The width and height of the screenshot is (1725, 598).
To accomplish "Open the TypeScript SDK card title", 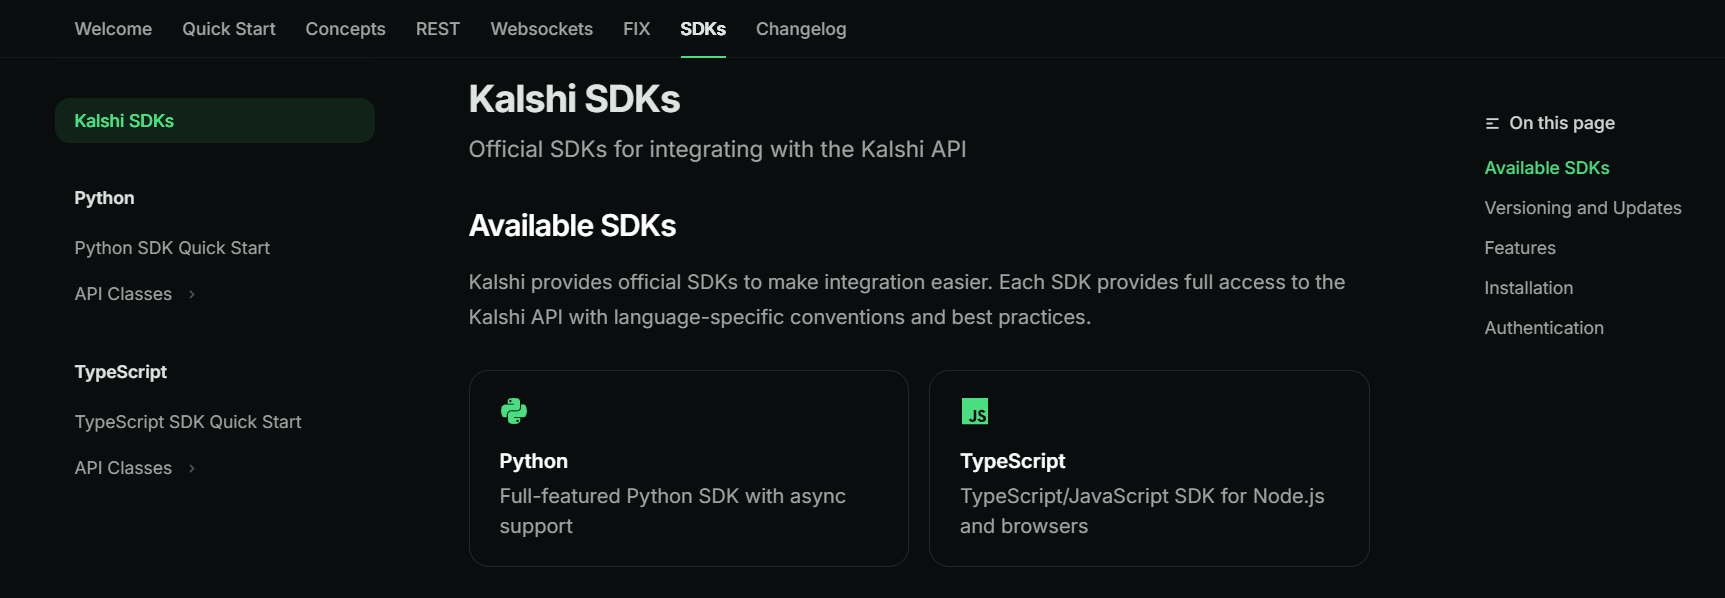I will [1013, 461].
